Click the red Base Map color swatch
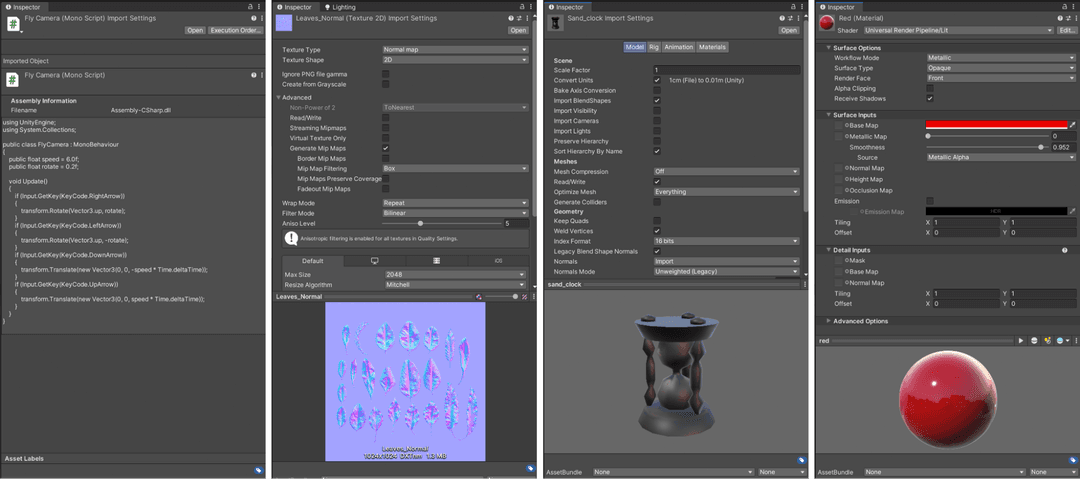1080x479 pixels. (996, 125)
